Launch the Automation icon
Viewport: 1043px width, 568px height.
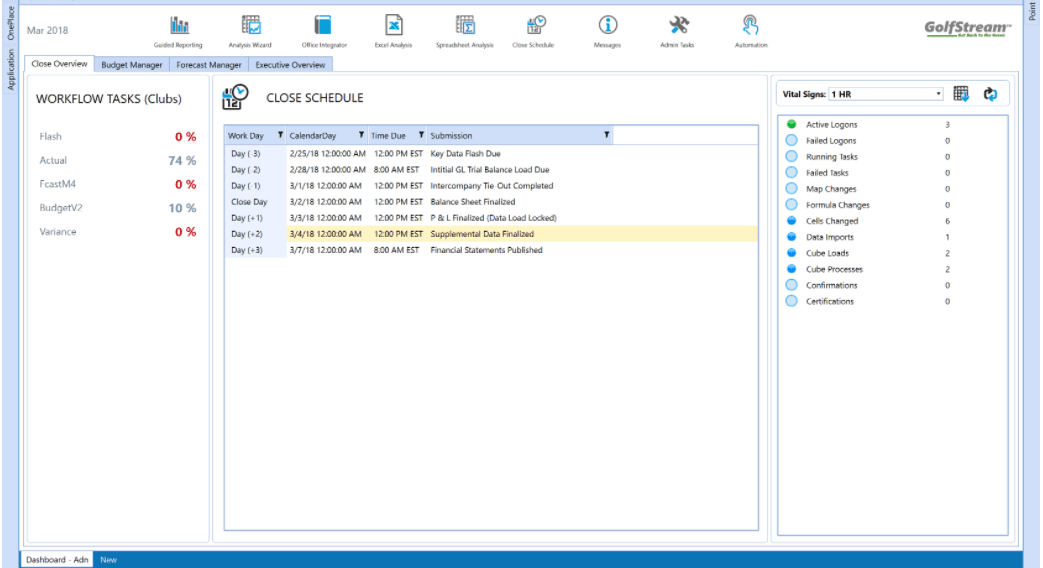(750, 27)
